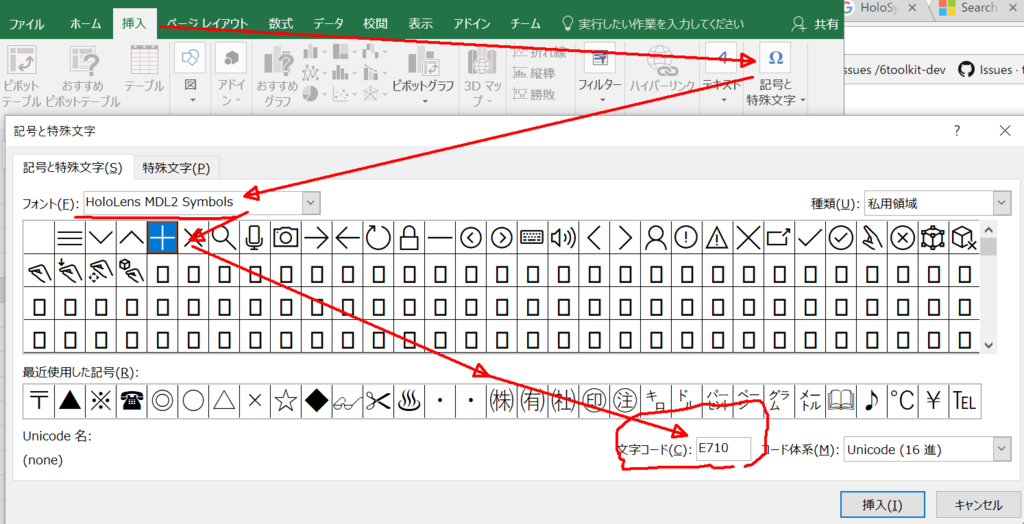Click the キャンセル button
This screenshot has width=1024, height=524.
(978, 505)
